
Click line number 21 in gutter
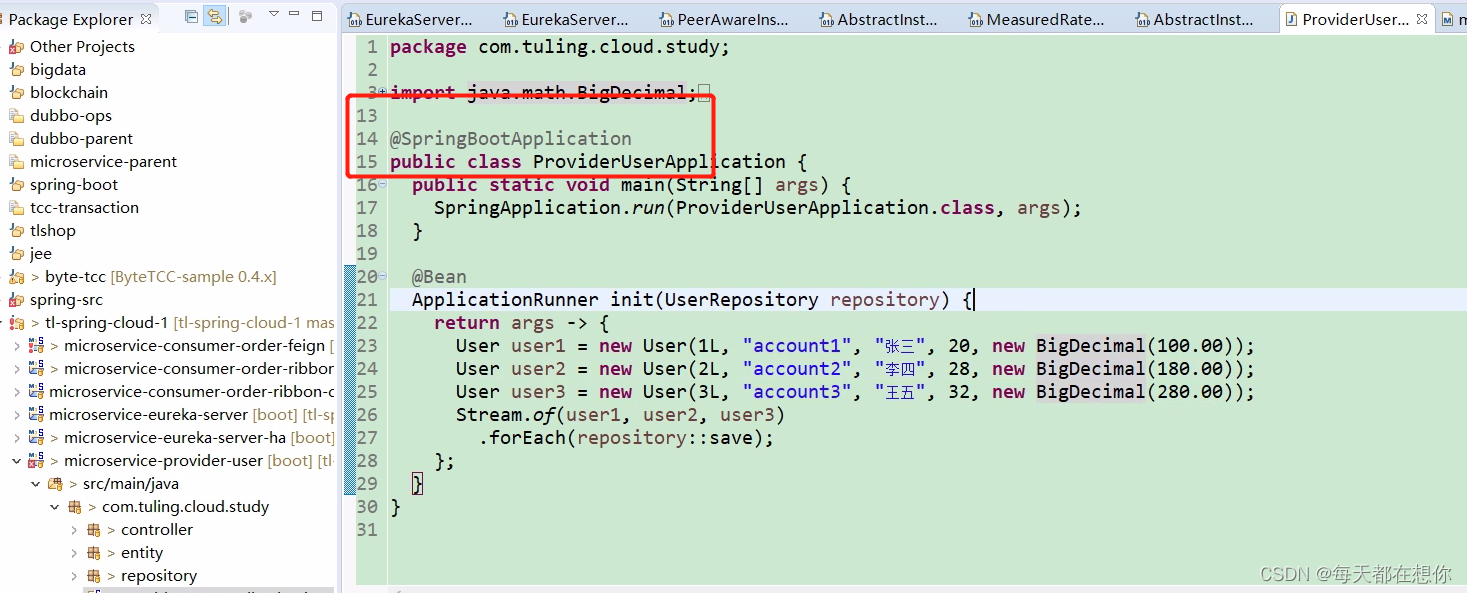tap(367, 300)
